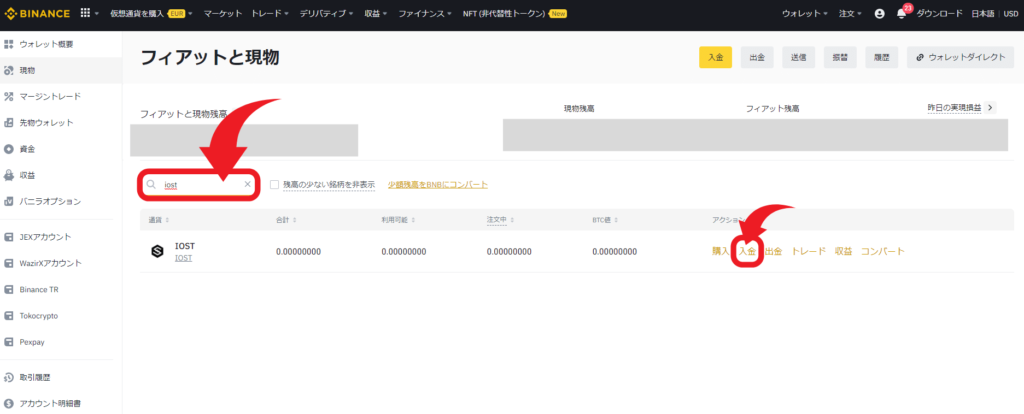Image resolution: width=1024 pixels, height=414 pixels.
Task: Open the user account profile icon
Action: [x=879, y=14]
